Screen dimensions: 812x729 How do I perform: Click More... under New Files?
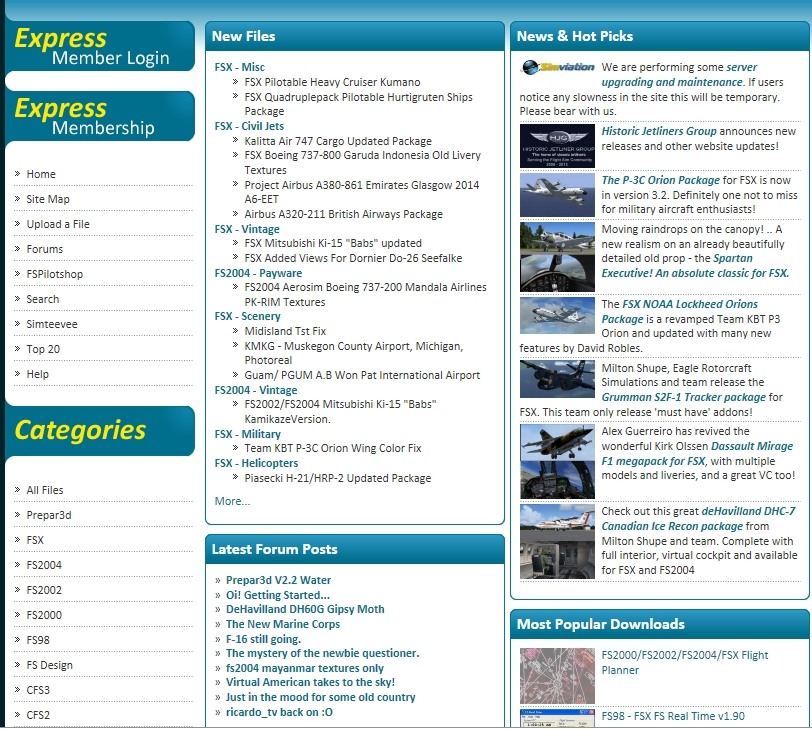click(x=232, y=501)
